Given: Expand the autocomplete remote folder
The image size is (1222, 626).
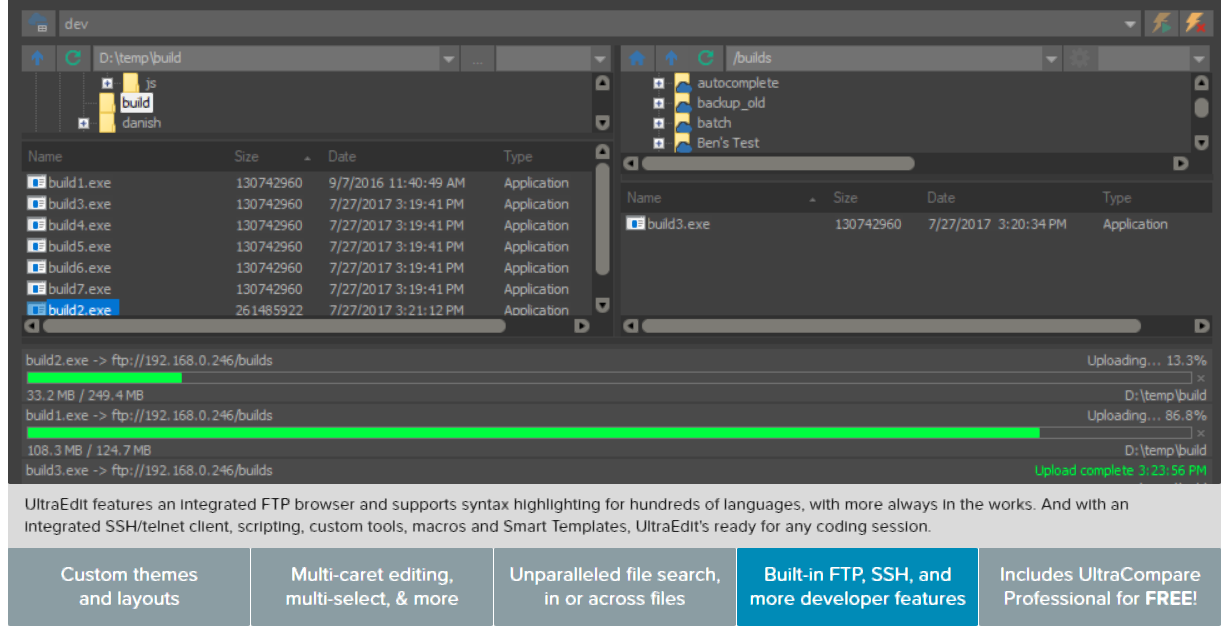Looking at the screenshot, I should click(658, 84).
